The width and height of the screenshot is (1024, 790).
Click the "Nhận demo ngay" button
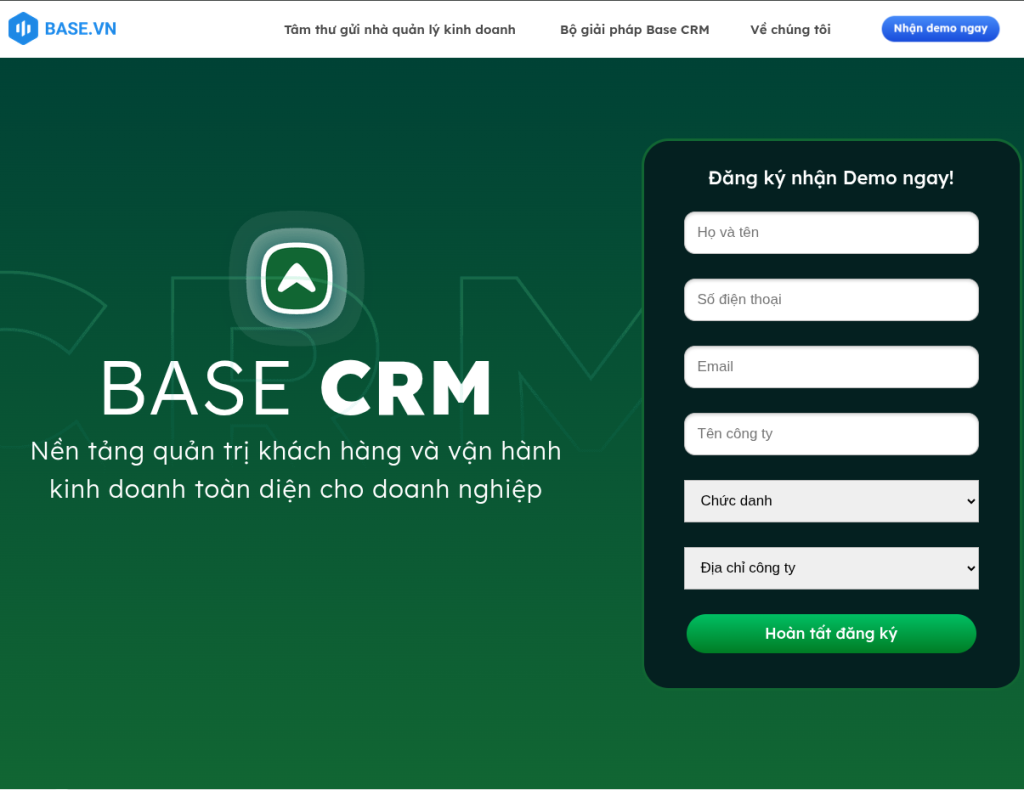[x=940, y=29]
